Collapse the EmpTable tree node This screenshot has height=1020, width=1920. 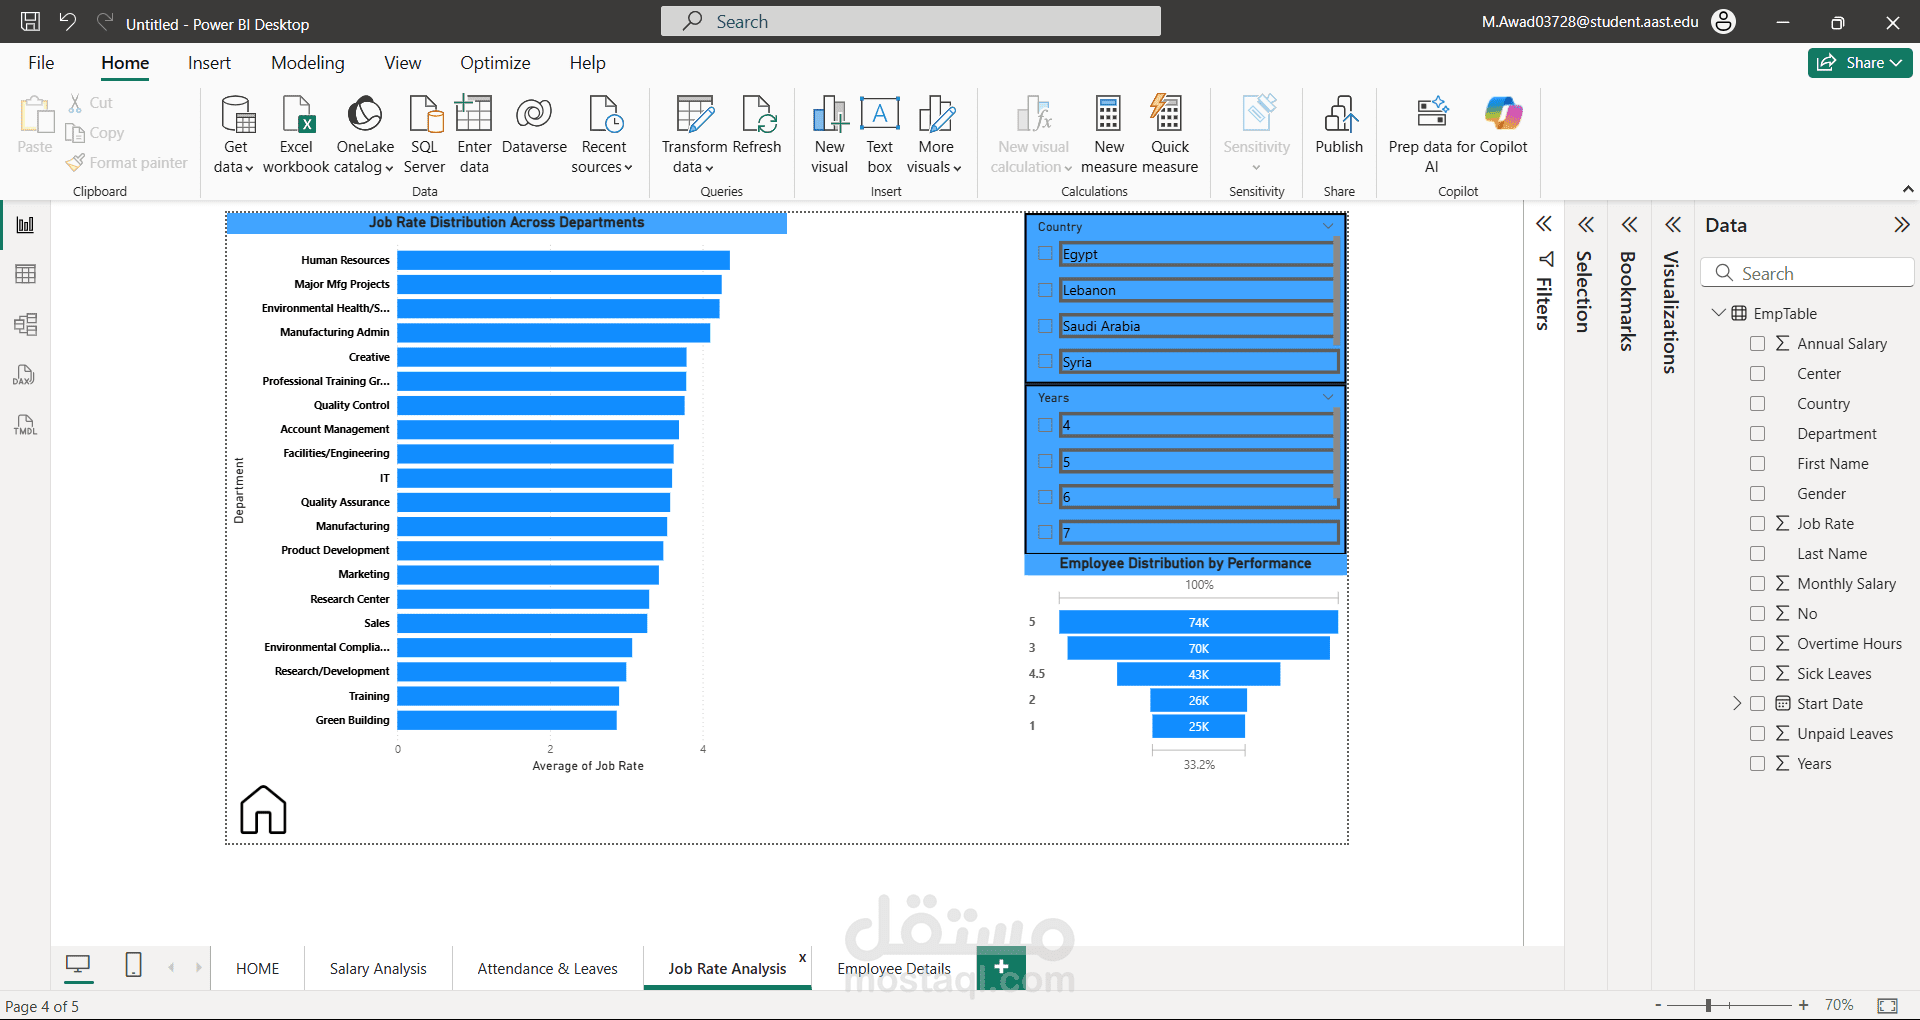(1718, 313)
